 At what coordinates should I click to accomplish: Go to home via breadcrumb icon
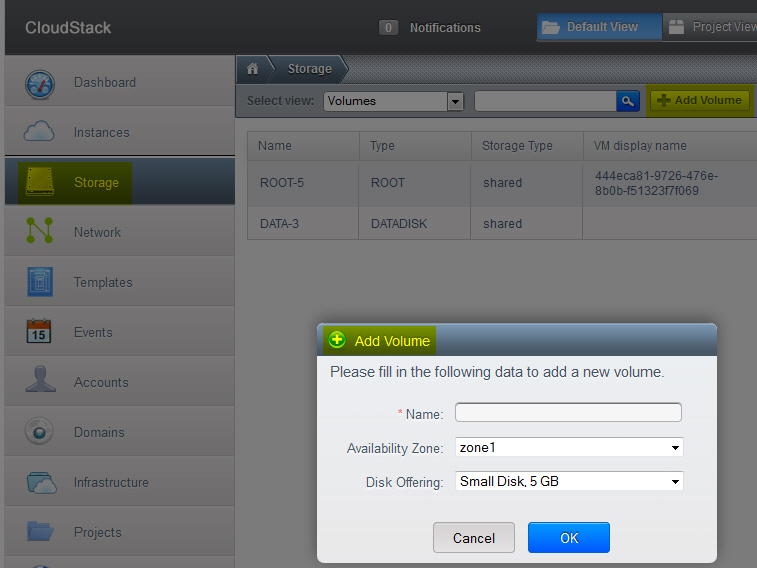tap(253, 69)
